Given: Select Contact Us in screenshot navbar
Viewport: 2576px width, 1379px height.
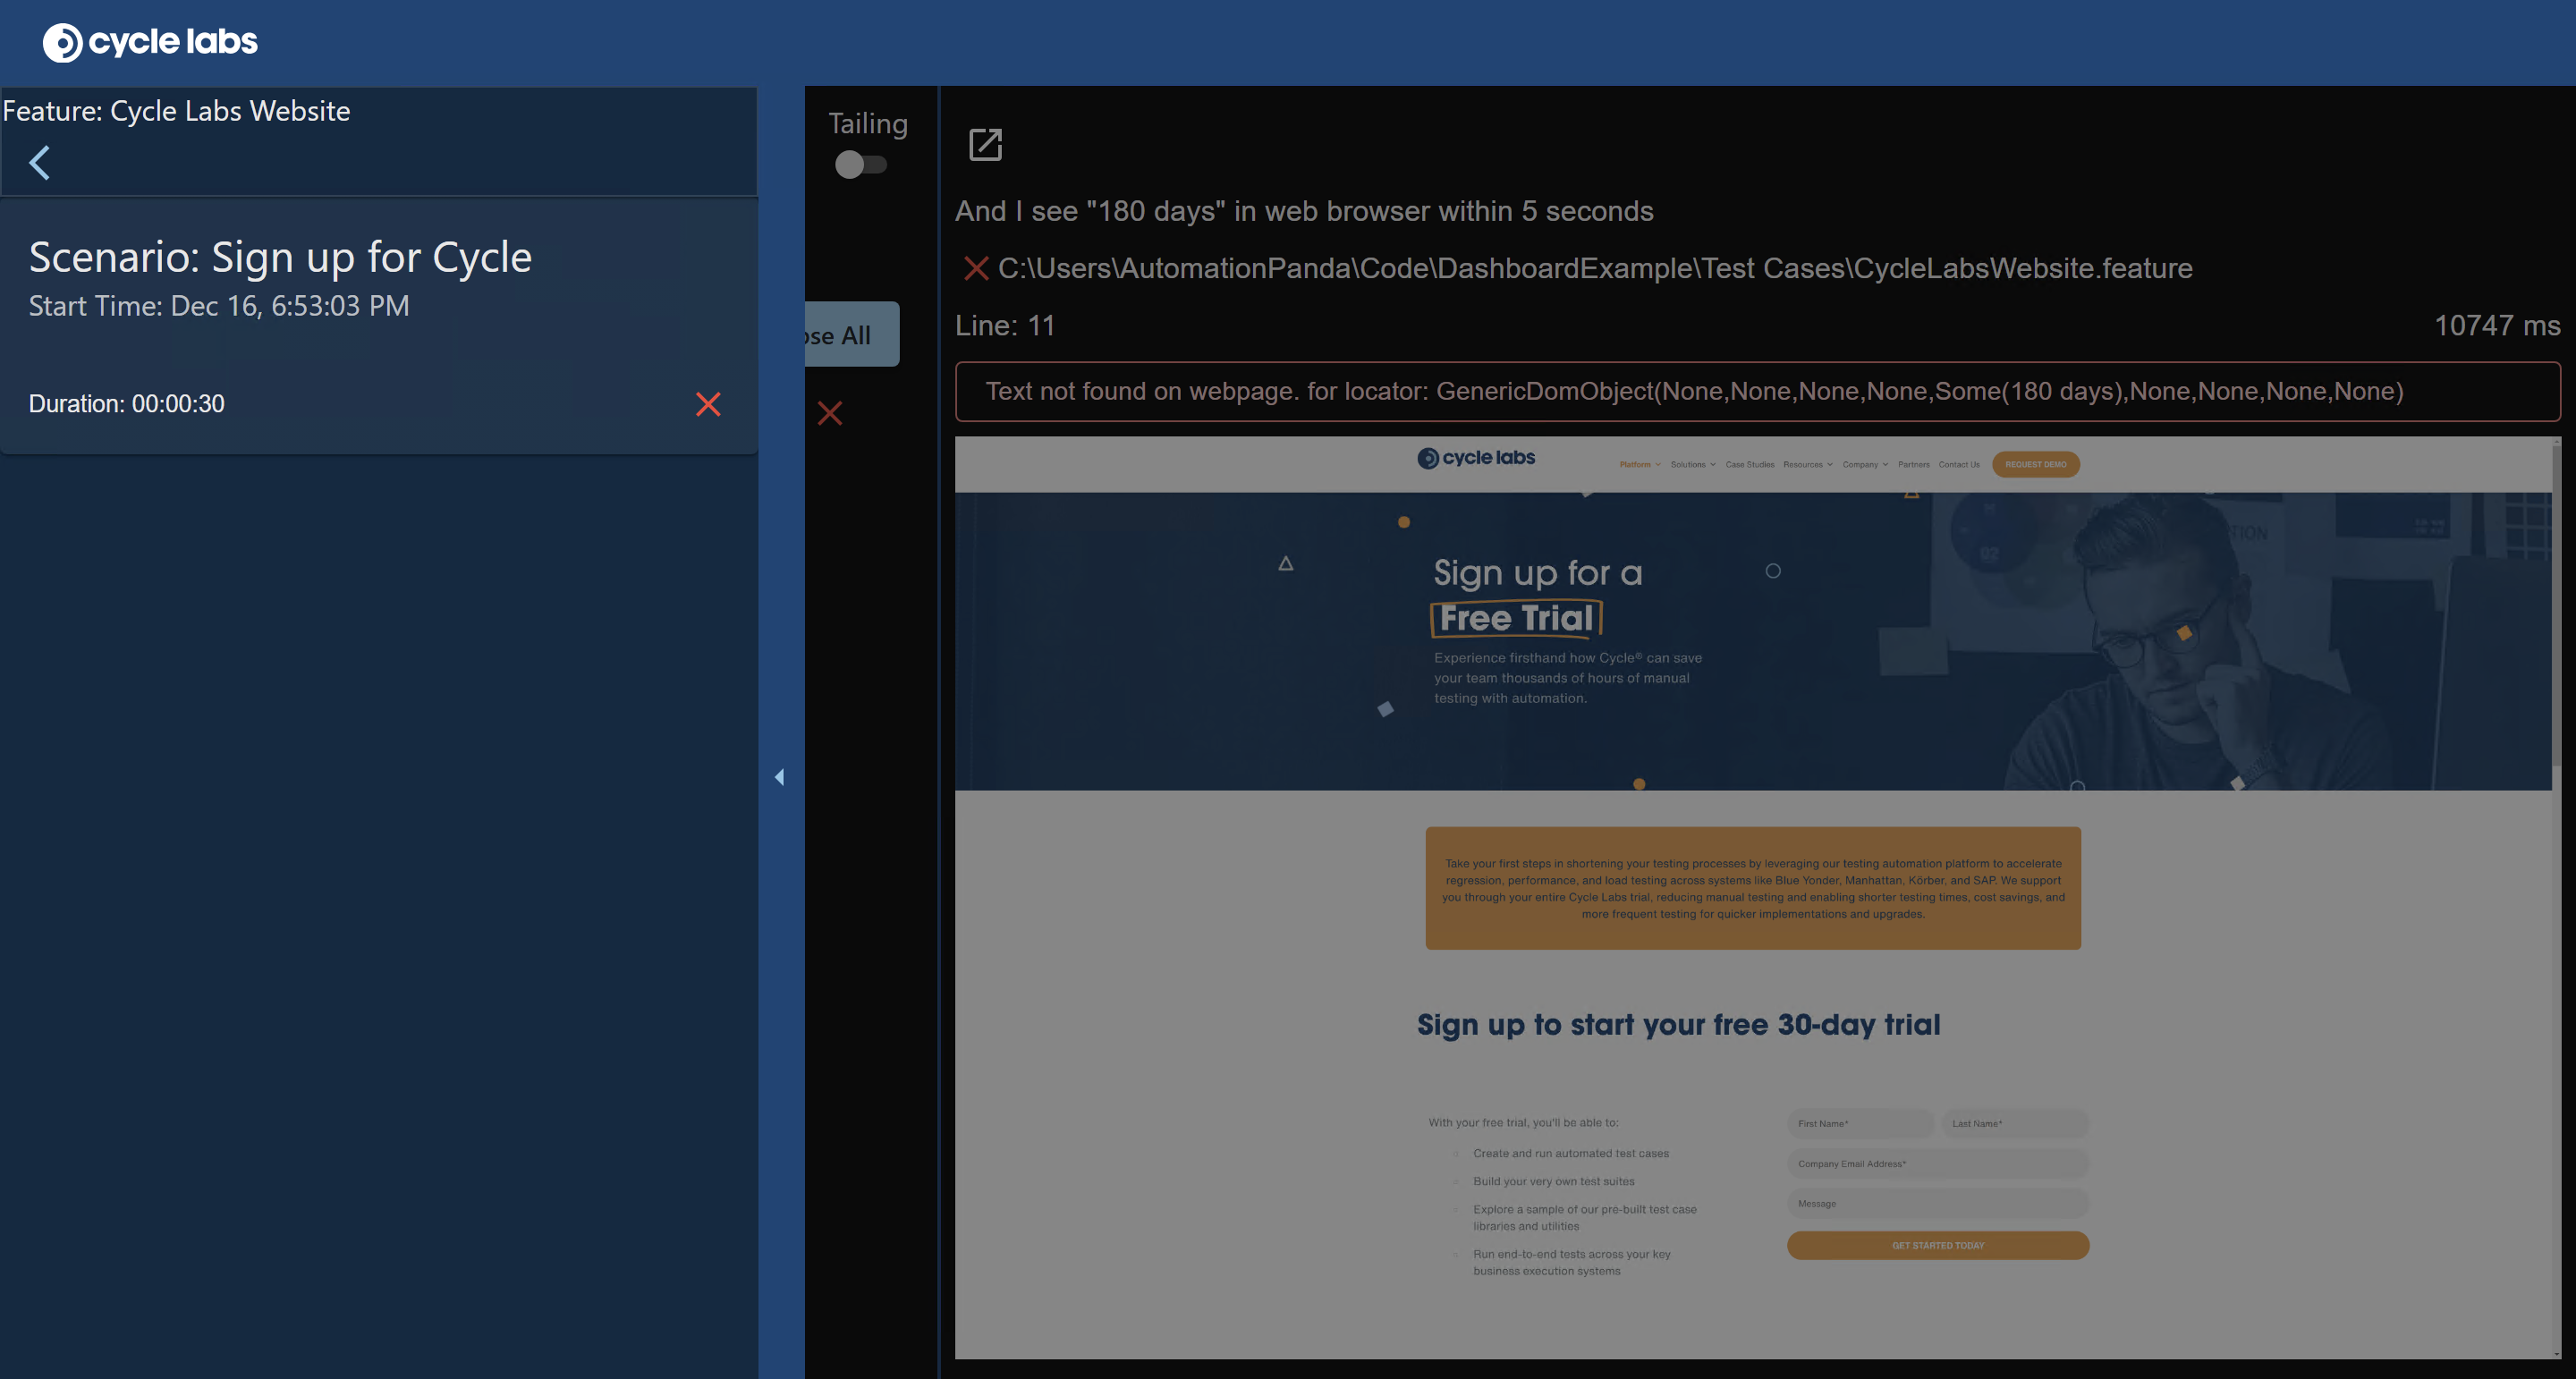Looking at the screenshot, I should pyautogui.click(x=1958, y=465).
